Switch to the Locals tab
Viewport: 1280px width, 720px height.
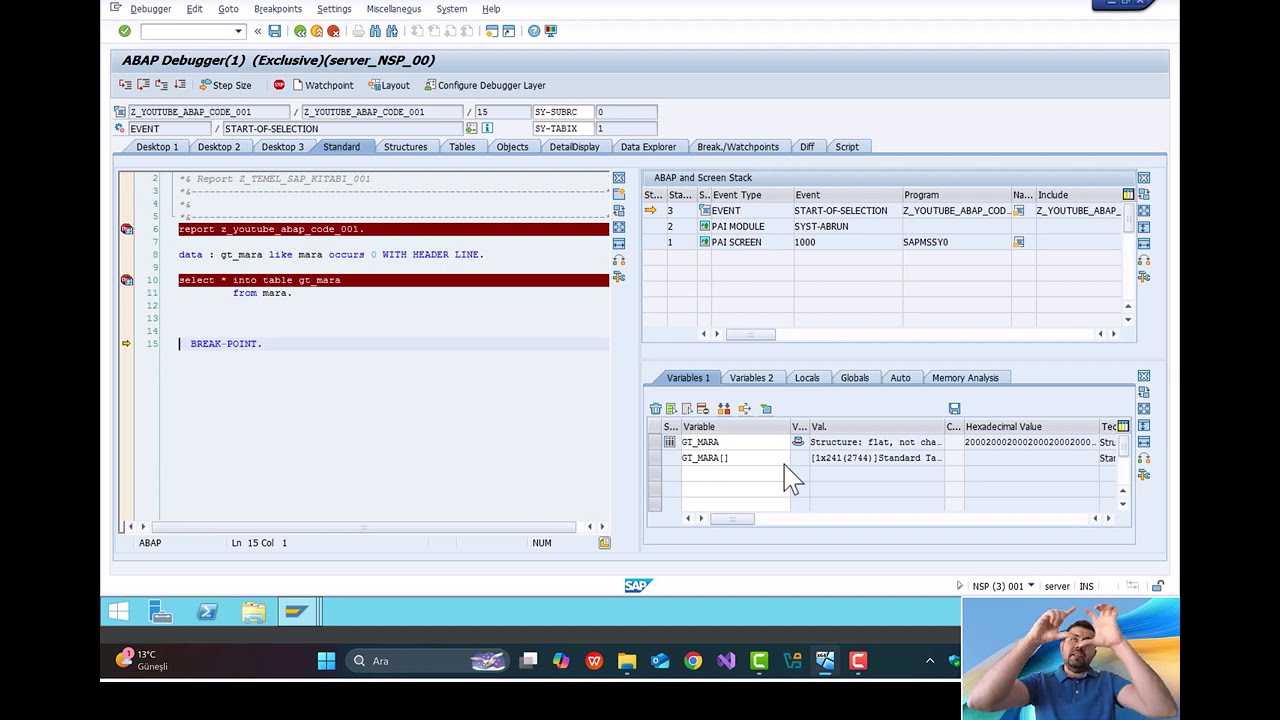(807, 378)
